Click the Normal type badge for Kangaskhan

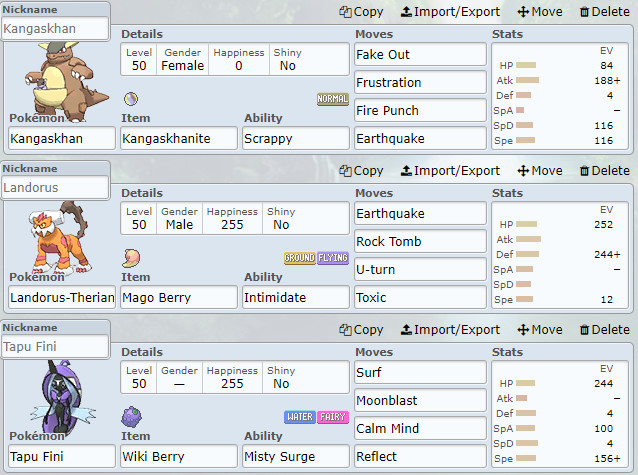pos(333,99)
